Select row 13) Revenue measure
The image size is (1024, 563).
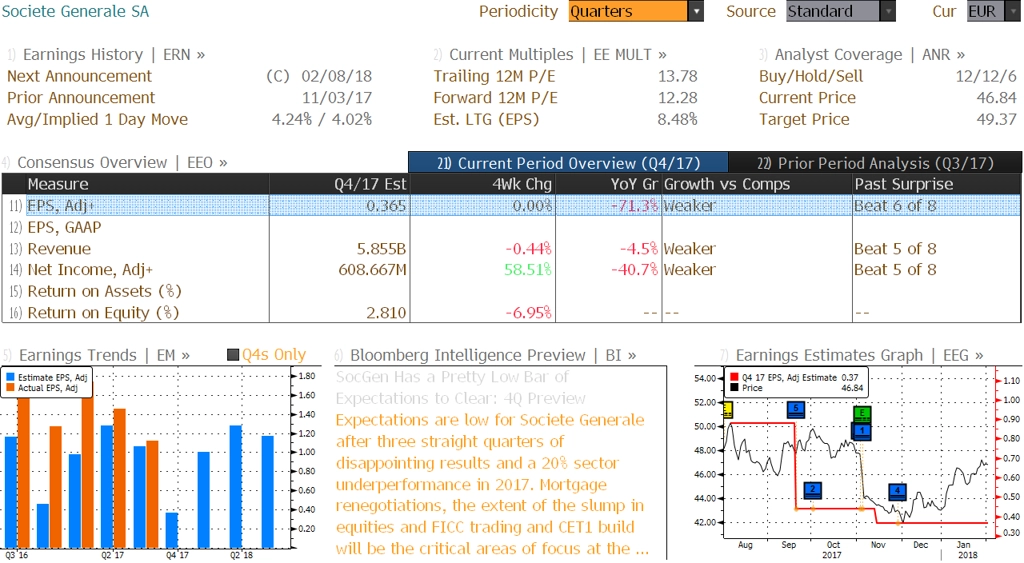pyautogui.click(x=511, y=249)
